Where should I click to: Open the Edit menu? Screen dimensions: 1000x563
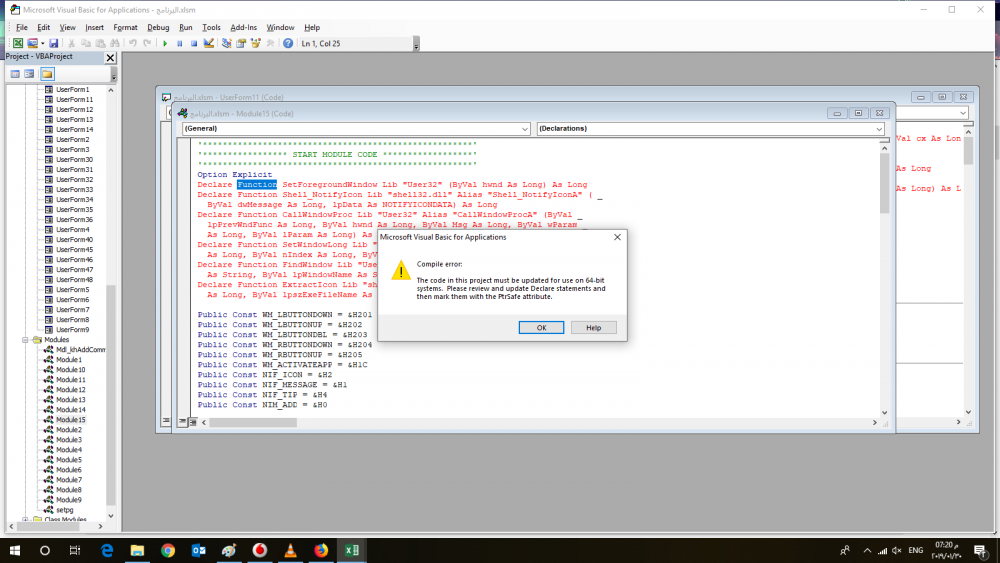(43, 27)
